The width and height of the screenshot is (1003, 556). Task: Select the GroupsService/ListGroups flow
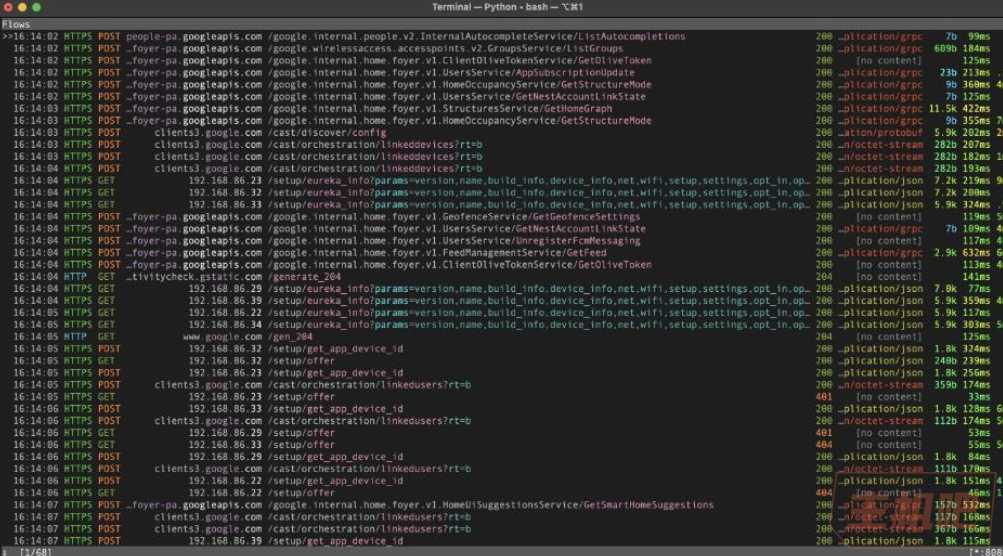502,49
